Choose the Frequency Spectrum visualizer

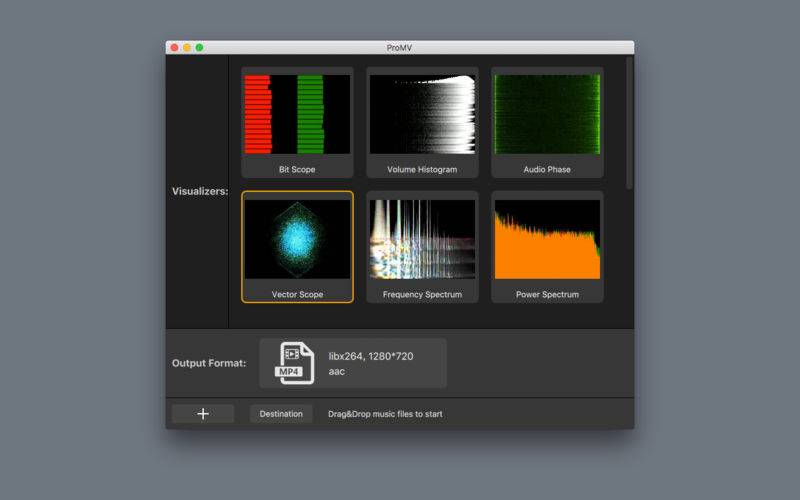[x=422, y=247]
